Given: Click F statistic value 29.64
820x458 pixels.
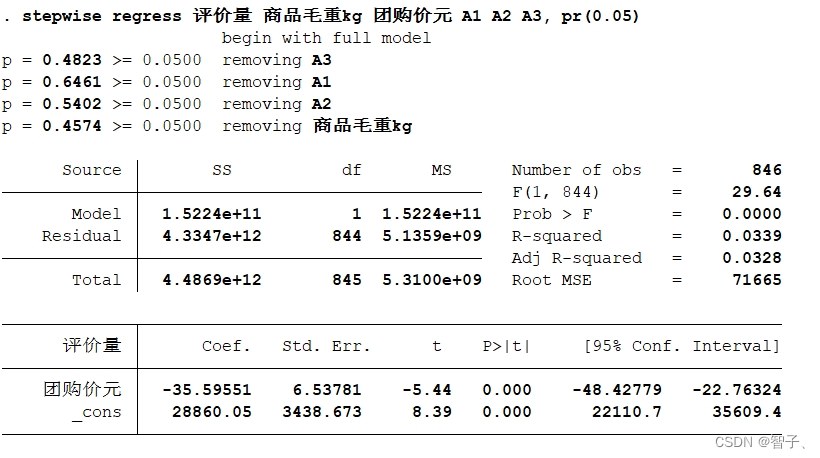Looking at the screenshot, I should 757,192.
